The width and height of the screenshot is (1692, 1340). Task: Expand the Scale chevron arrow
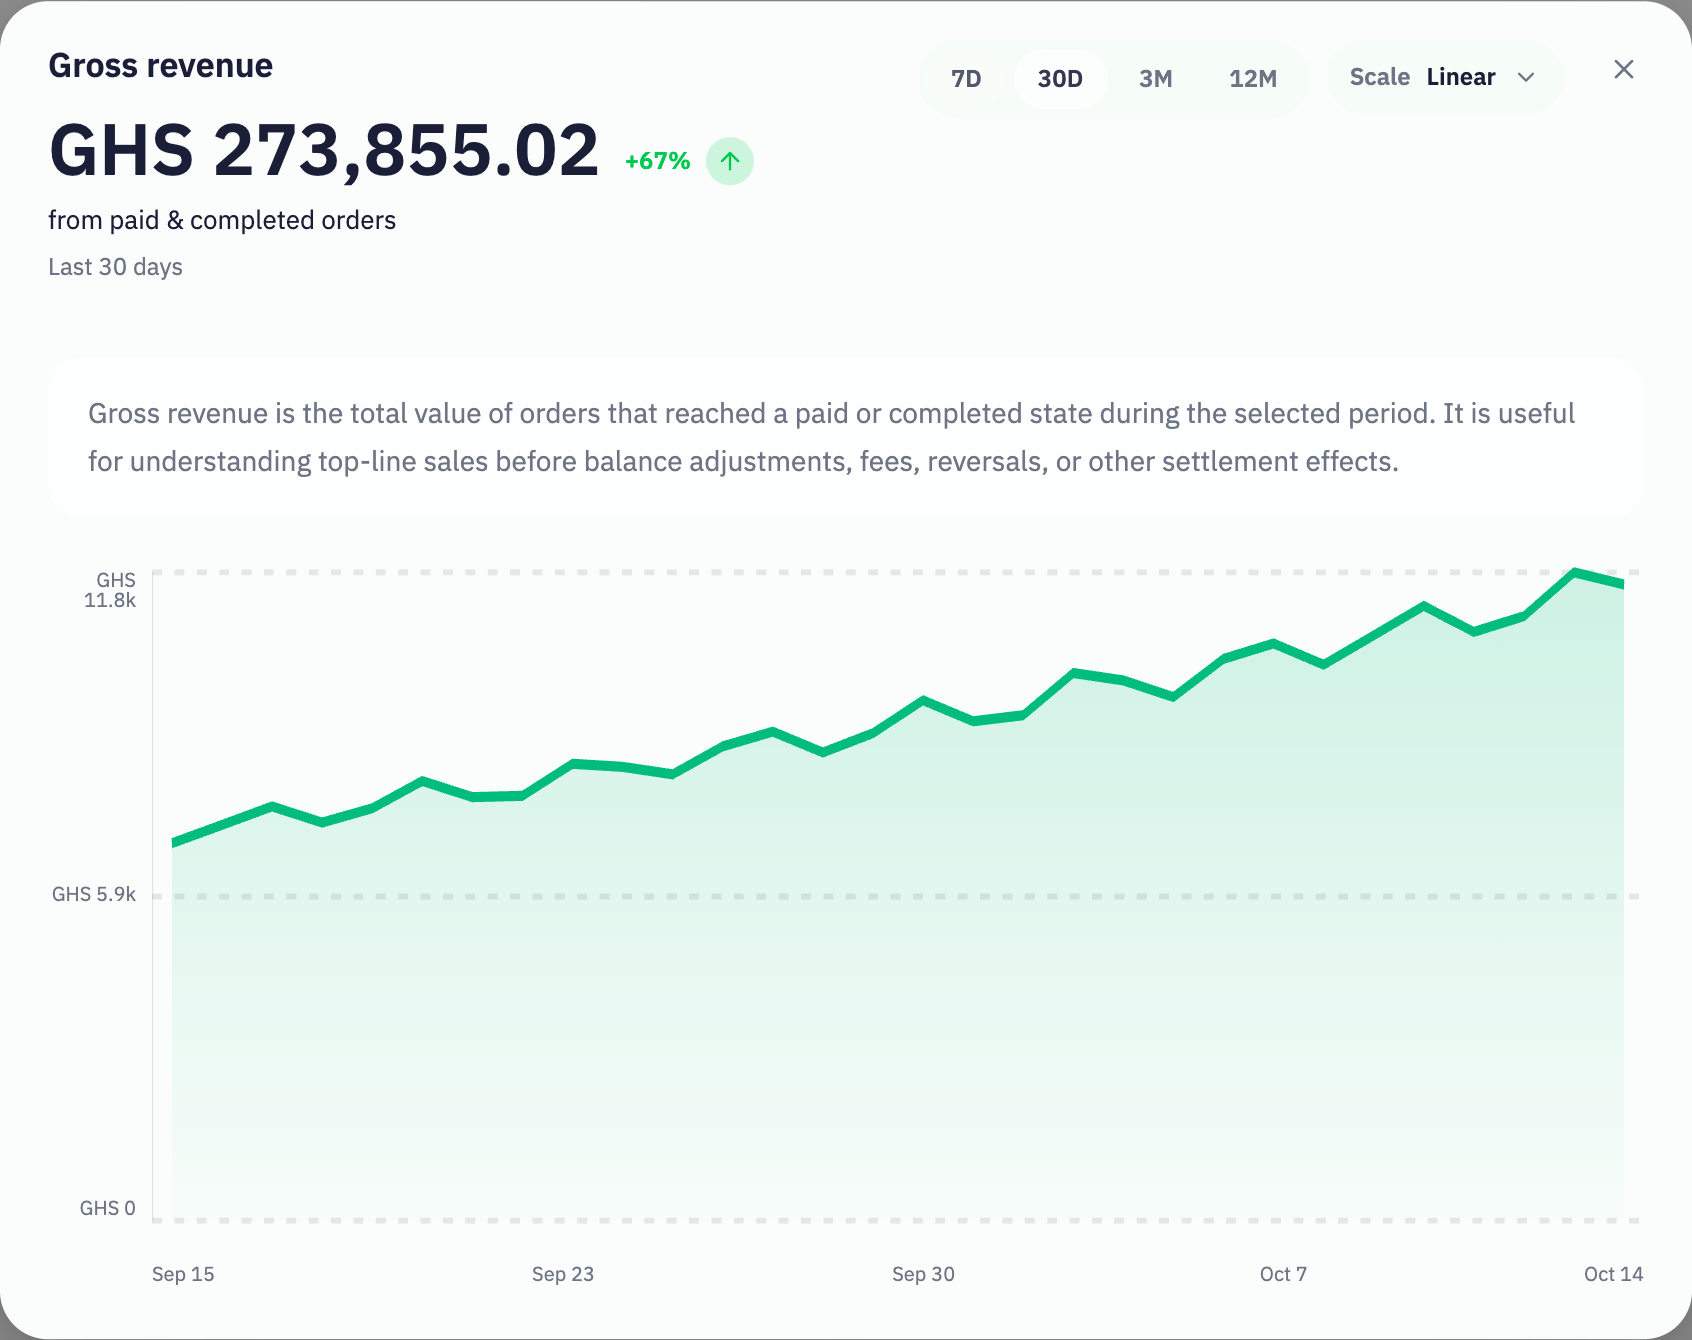pyautogui.click(x=1526, y=77)
